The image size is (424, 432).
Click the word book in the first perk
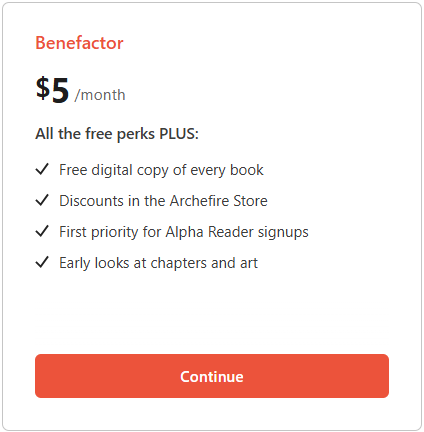247,170
